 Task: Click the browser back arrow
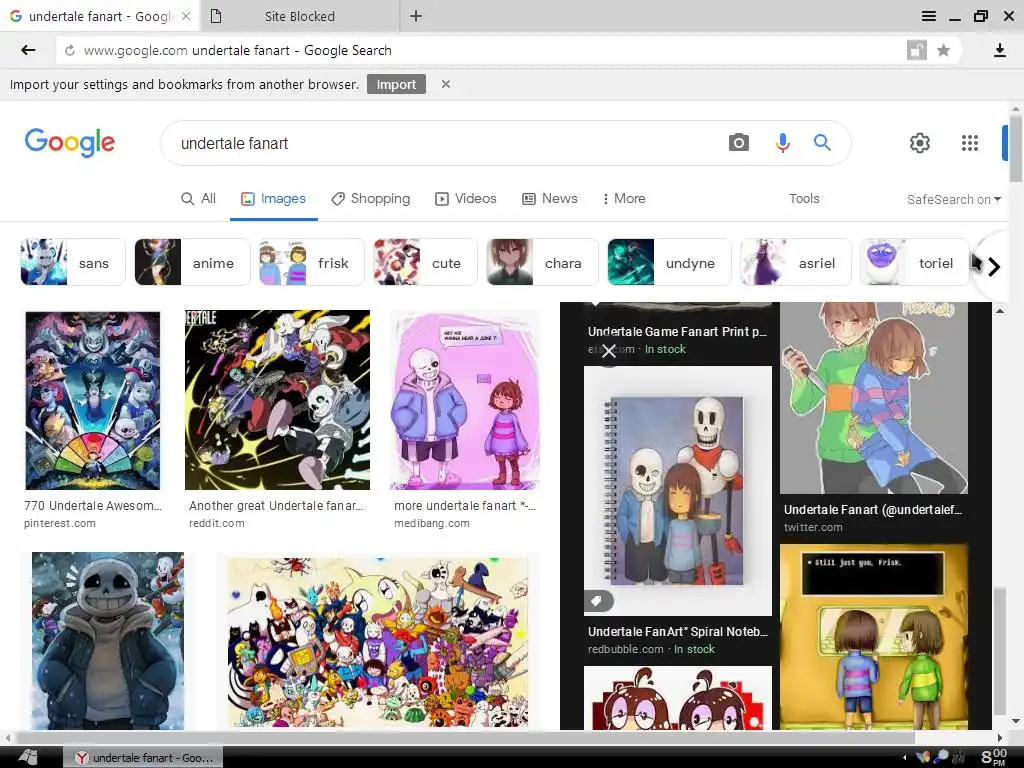click(x=28, y=50)
